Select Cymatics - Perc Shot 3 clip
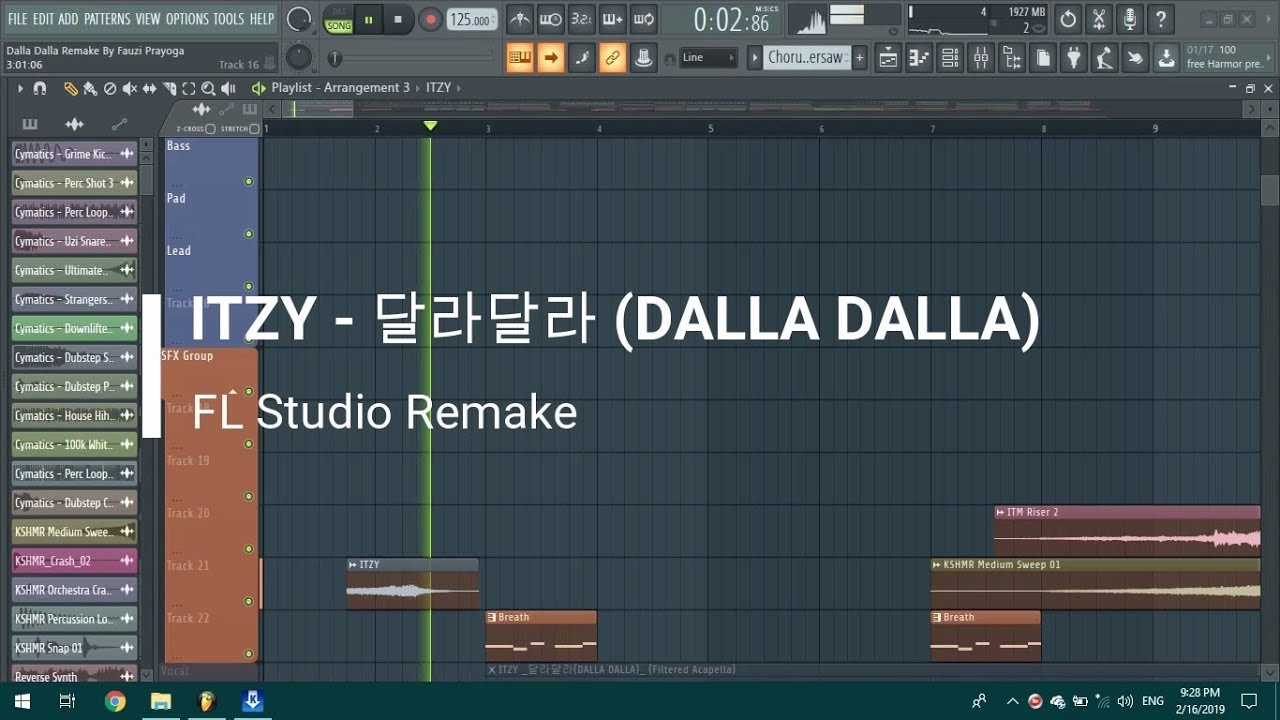This screenshot has height=720, width=1280. click(75, 183)
